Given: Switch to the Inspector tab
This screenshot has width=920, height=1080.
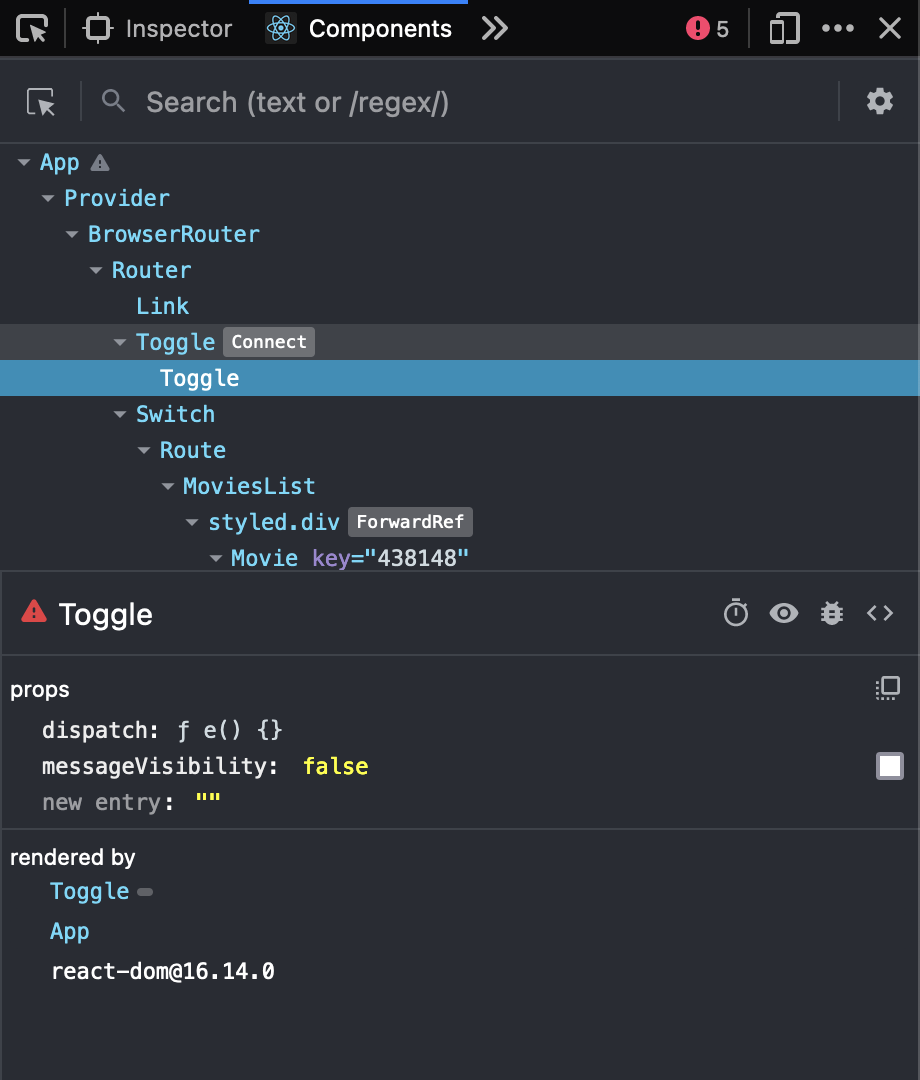Looking at the screenshot, I should [158, 29].
